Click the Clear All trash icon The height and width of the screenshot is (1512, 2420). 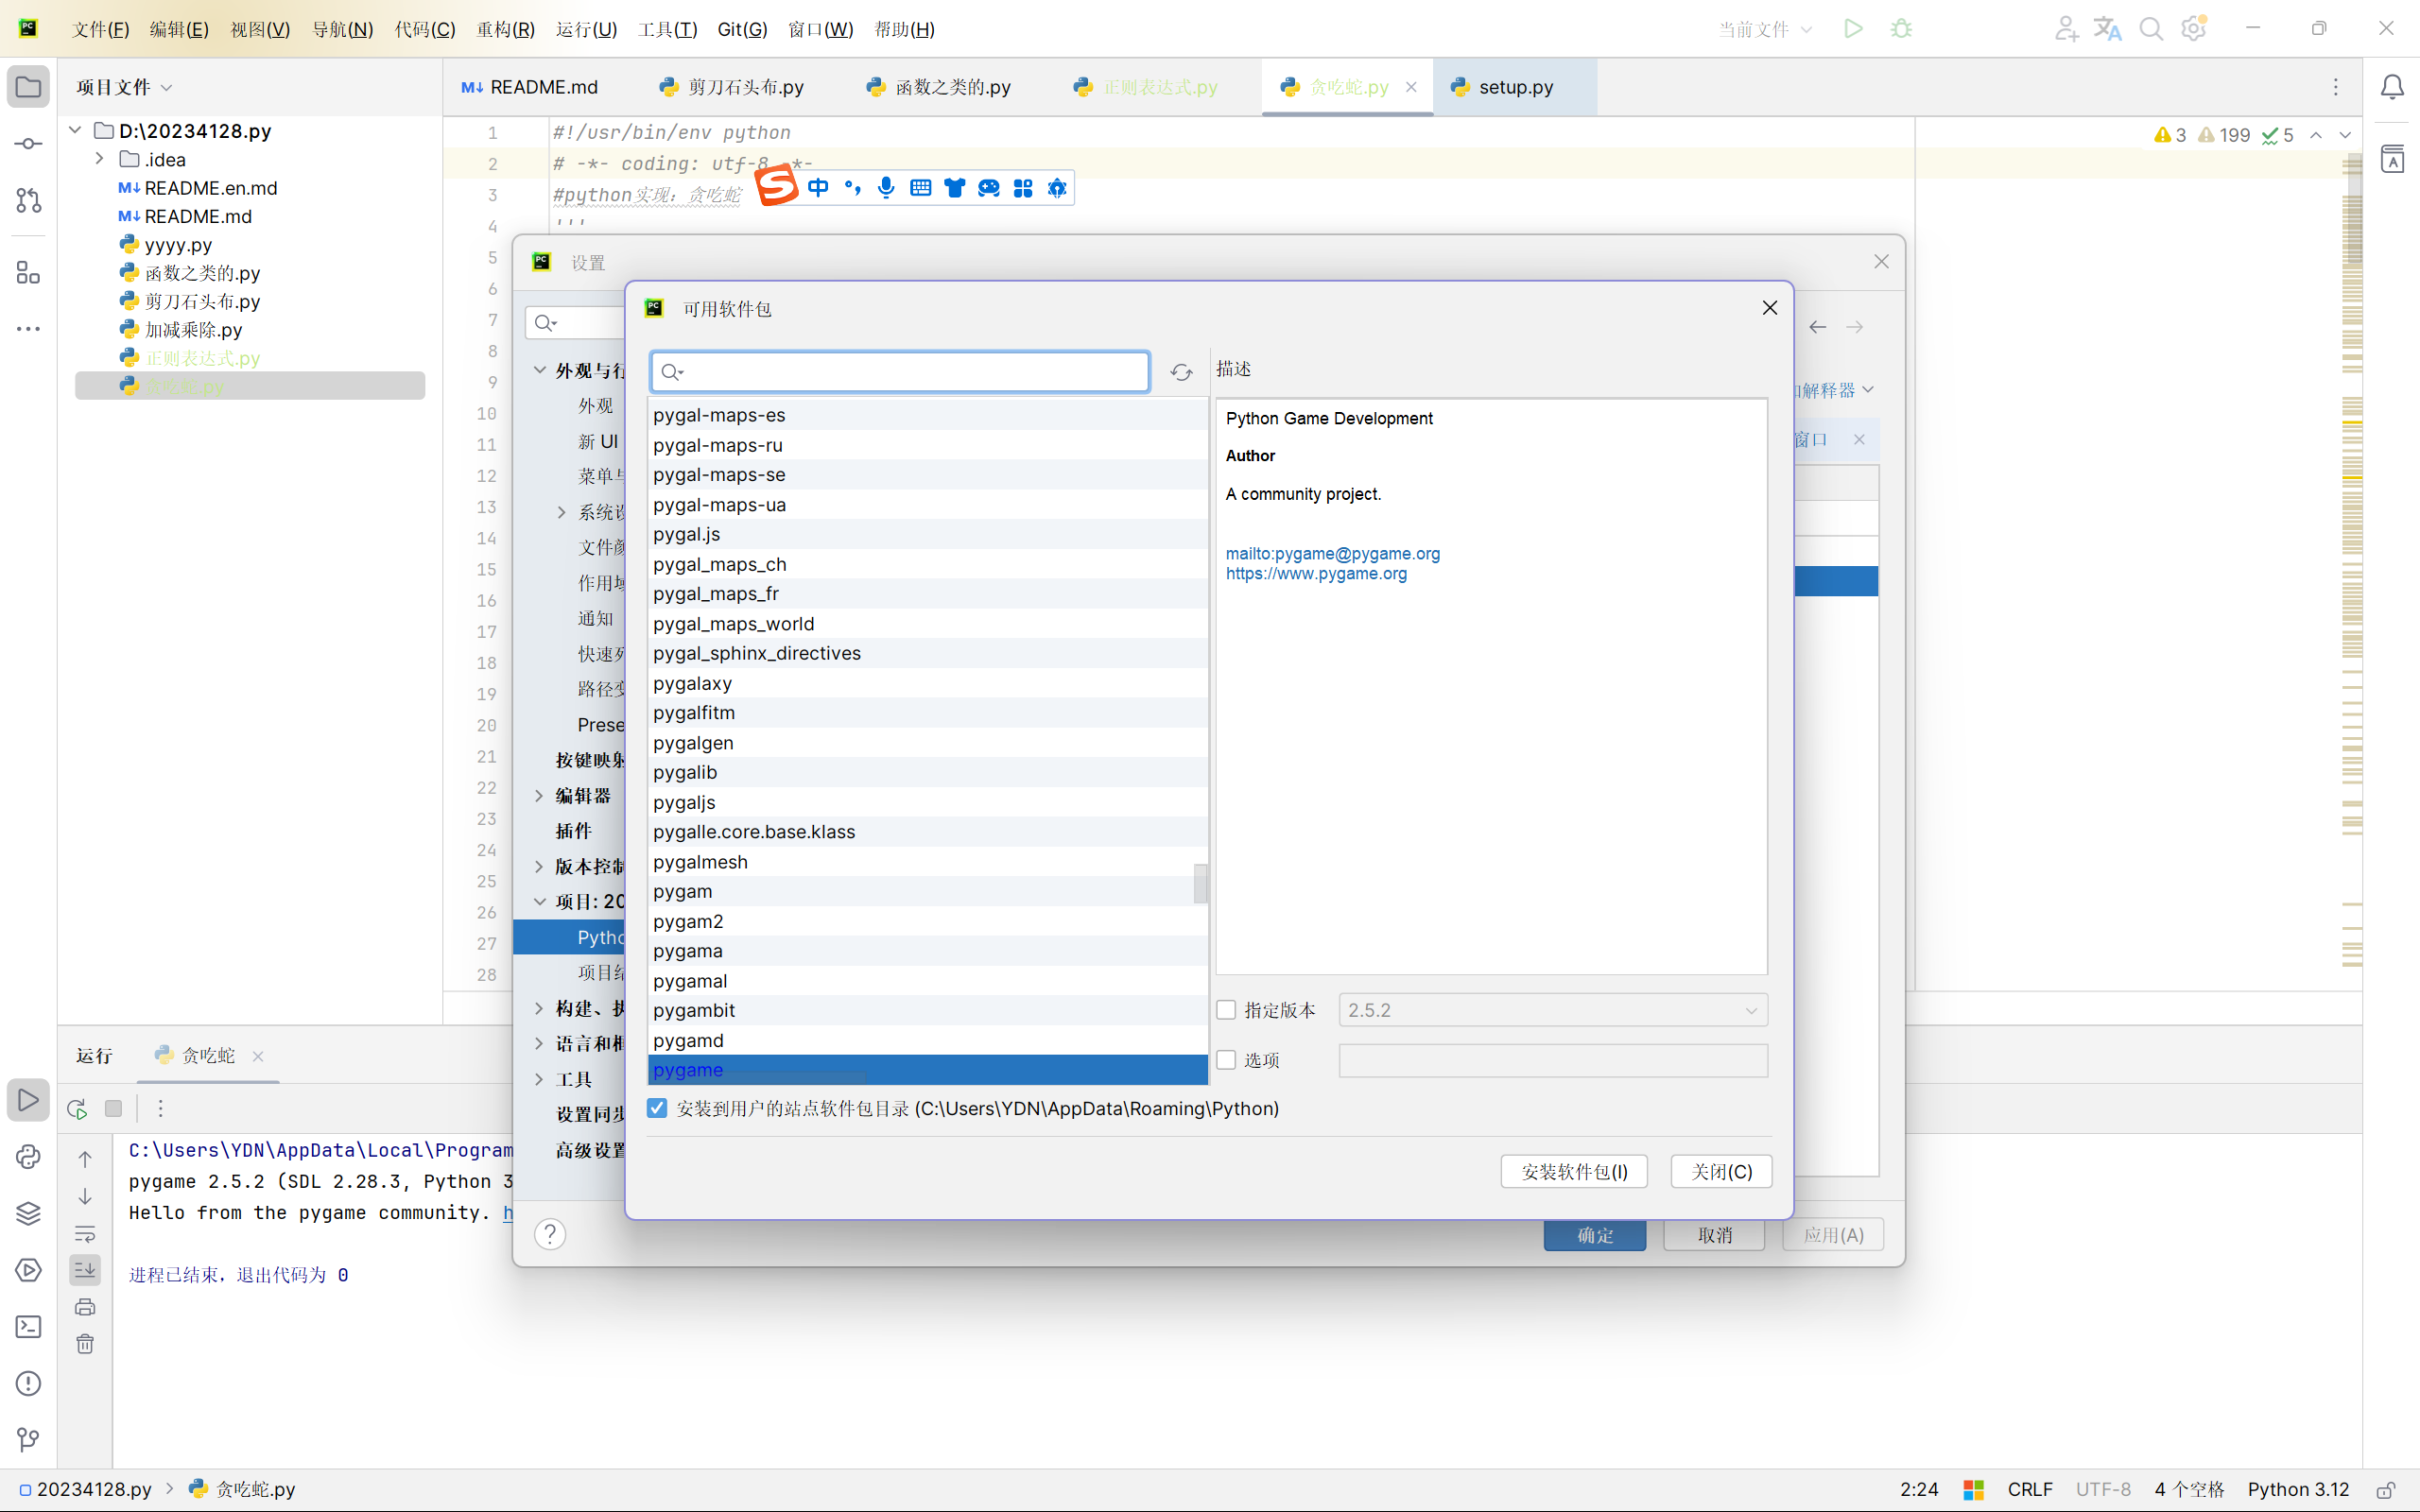click(85, 1344)
